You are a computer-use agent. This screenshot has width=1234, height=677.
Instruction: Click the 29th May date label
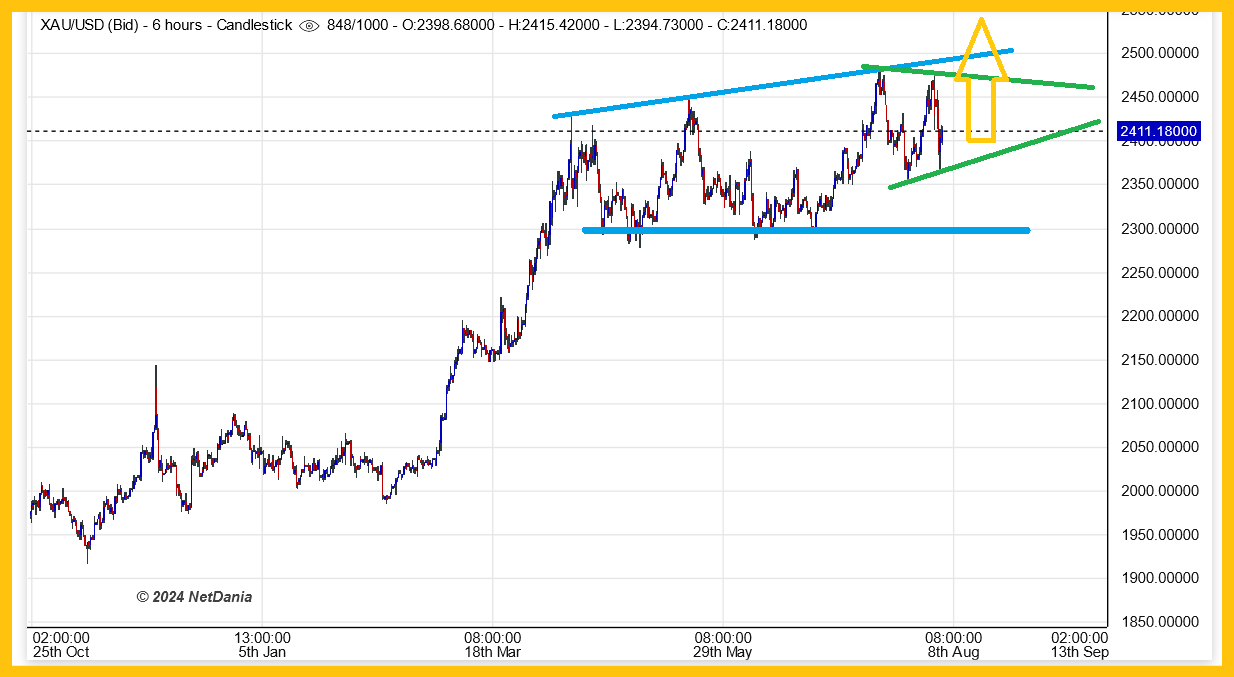coord(723,652)
